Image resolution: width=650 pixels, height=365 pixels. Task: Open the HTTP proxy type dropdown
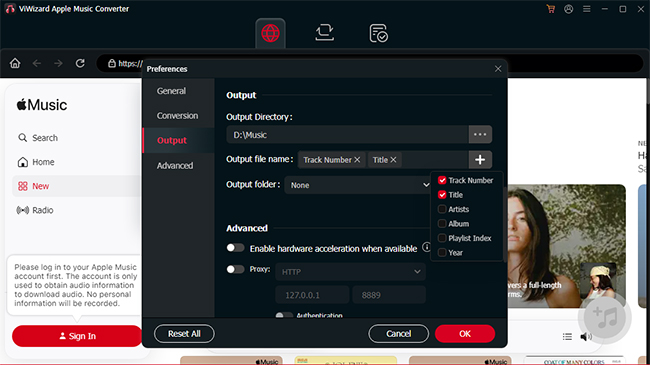click(x=351, y=272)
